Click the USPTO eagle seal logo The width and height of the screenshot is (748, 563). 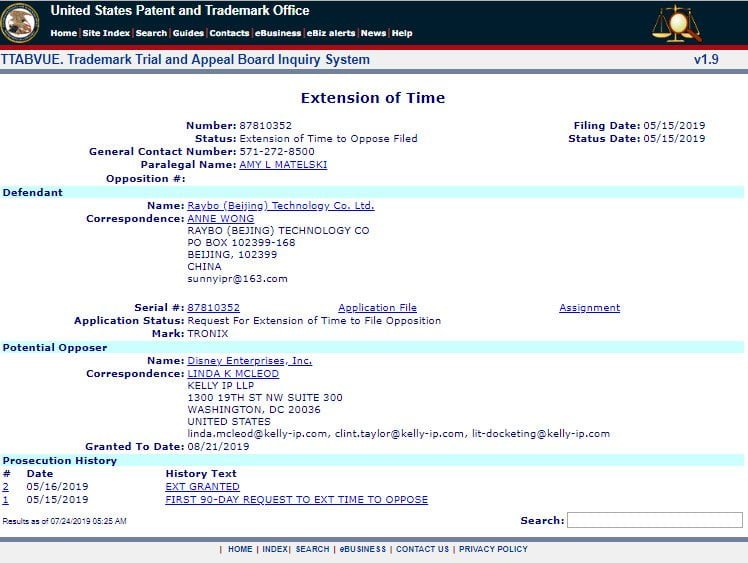[20, 22]
